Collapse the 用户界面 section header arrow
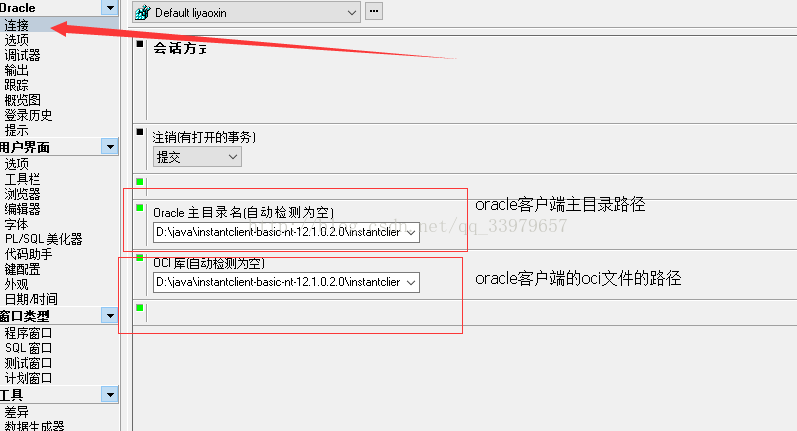 tap(110, 147)
